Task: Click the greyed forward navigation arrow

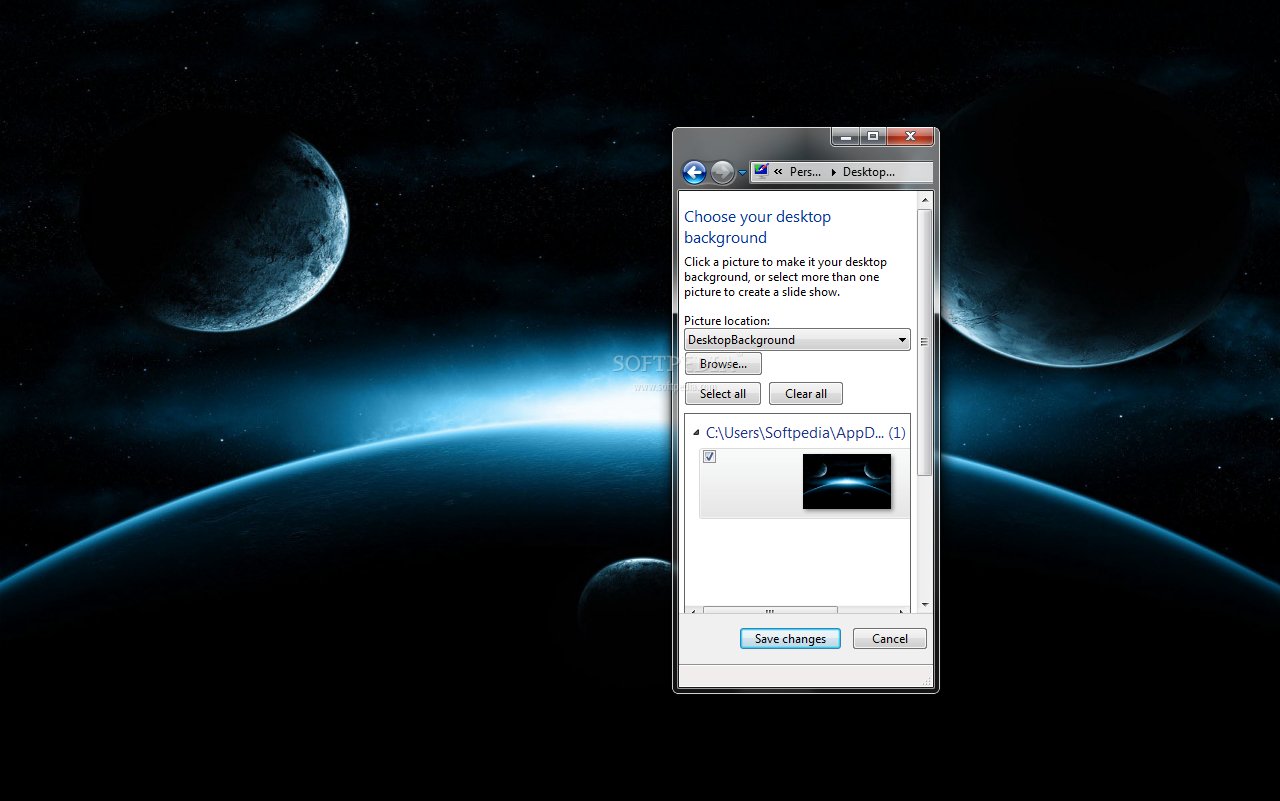Action: (x=722, y=172)
